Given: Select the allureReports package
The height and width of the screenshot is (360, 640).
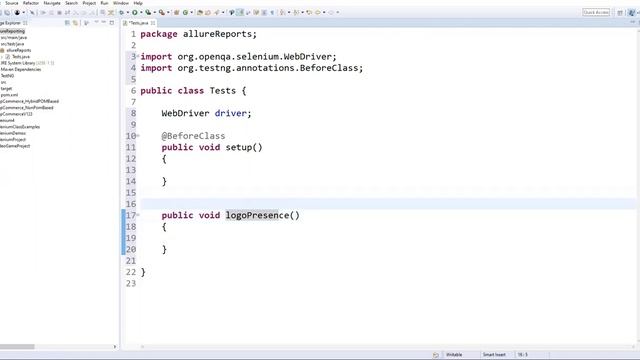Looking at the screenshot, I should (18, 50).
